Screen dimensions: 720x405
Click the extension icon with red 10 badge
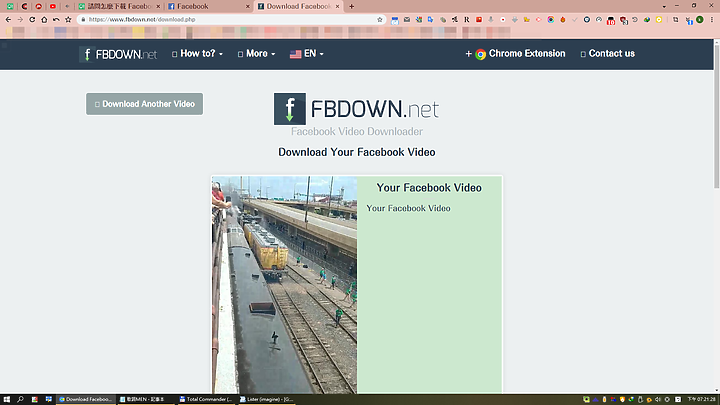611,20
